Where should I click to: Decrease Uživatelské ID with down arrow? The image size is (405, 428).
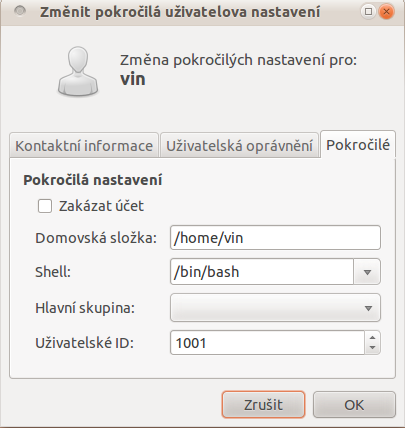tap(373, 348)
